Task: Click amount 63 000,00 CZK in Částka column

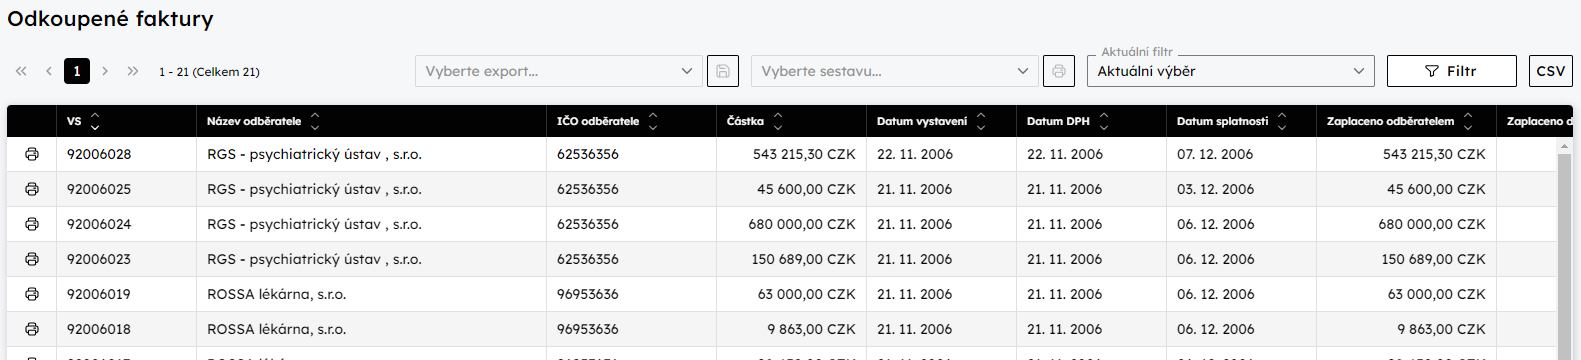Action: click(807, 294)
